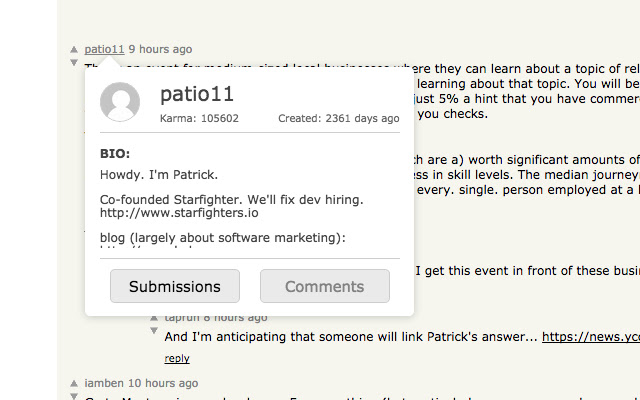Click the Karma: 105602 text

tap(199, 118)
